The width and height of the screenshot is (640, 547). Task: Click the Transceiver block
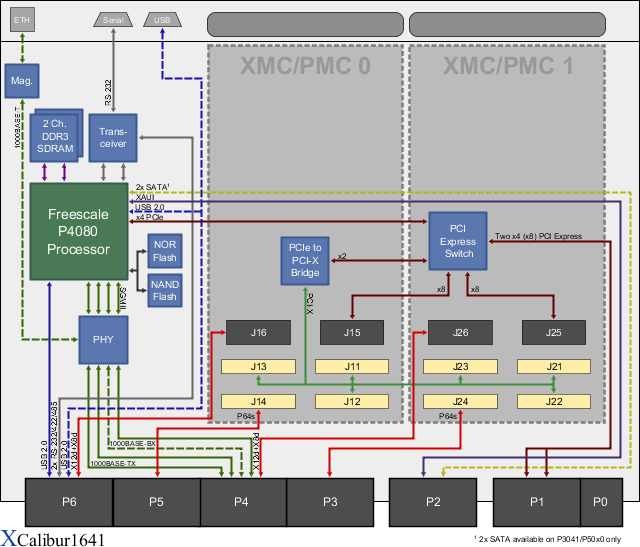113,138
